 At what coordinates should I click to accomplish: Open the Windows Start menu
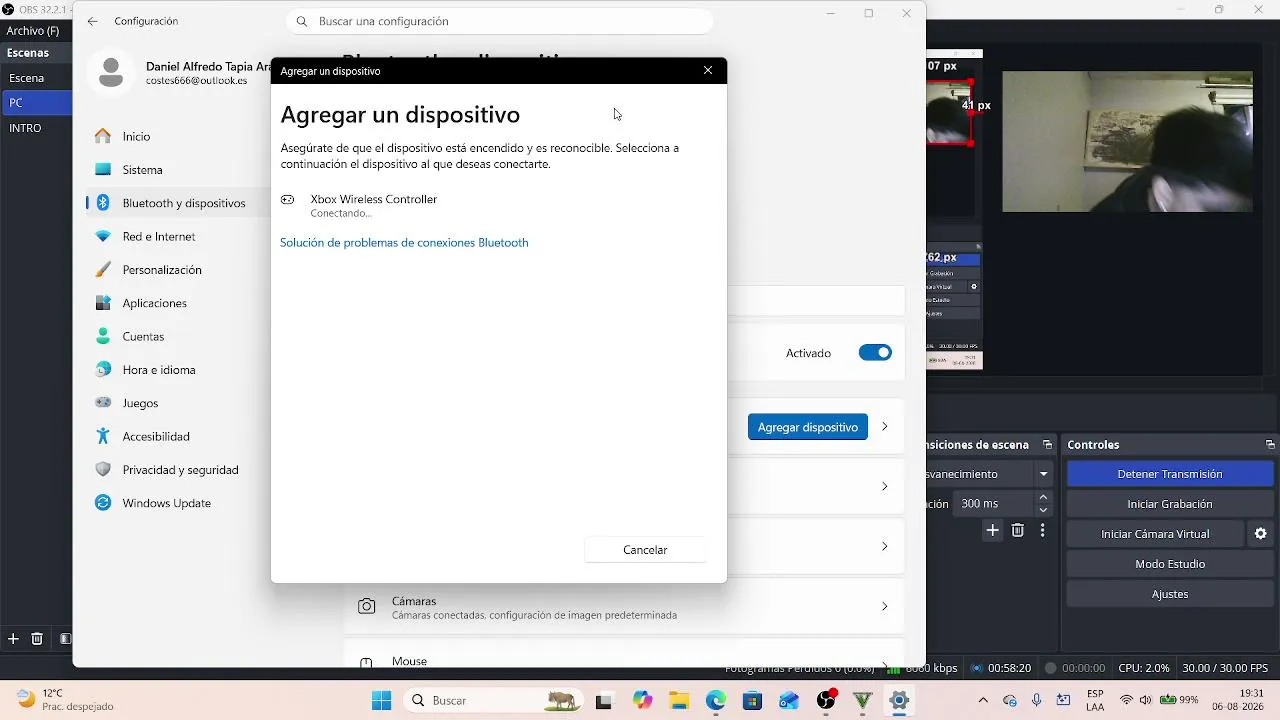pos(381,700)
